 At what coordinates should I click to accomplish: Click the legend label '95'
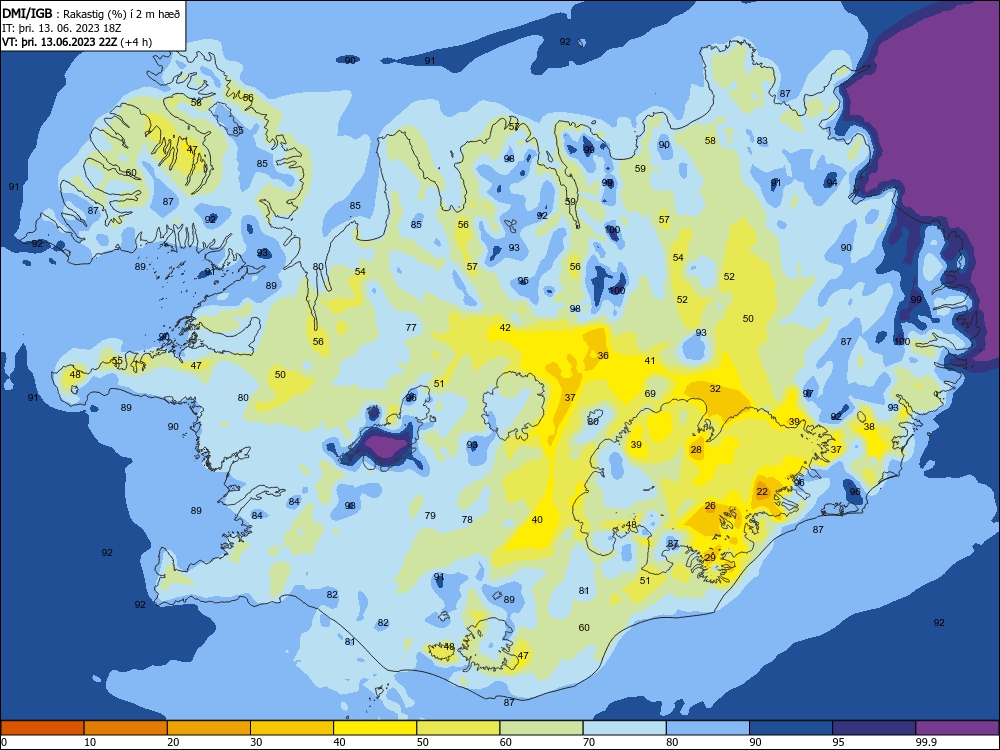coord(839,742)
